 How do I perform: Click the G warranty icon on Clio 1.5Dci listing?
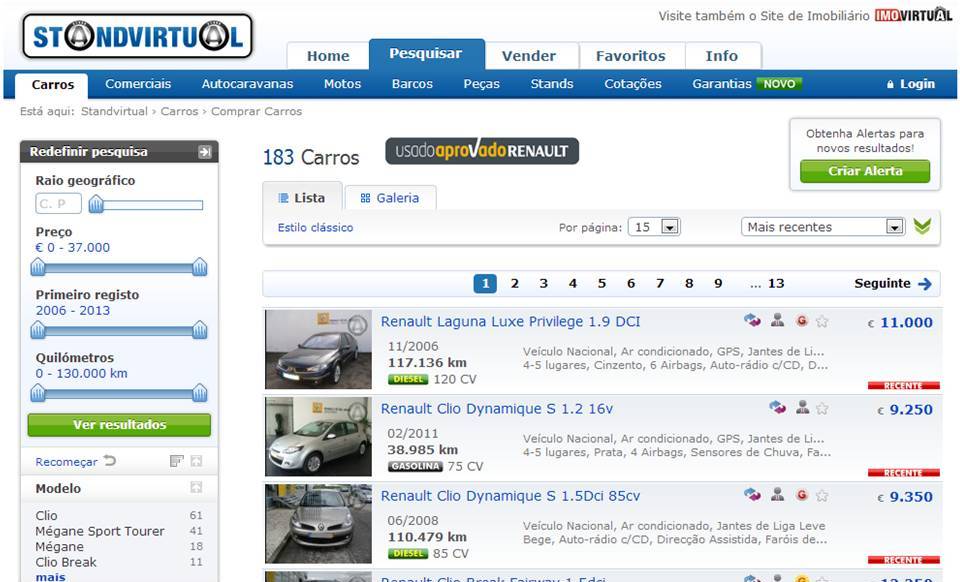(801, 495)
